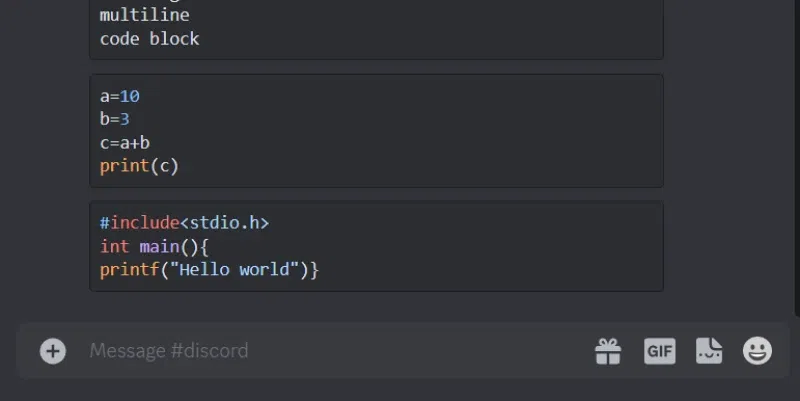Open the plus attachment menu
Screen dimensions: 800x401
(53, 351)
